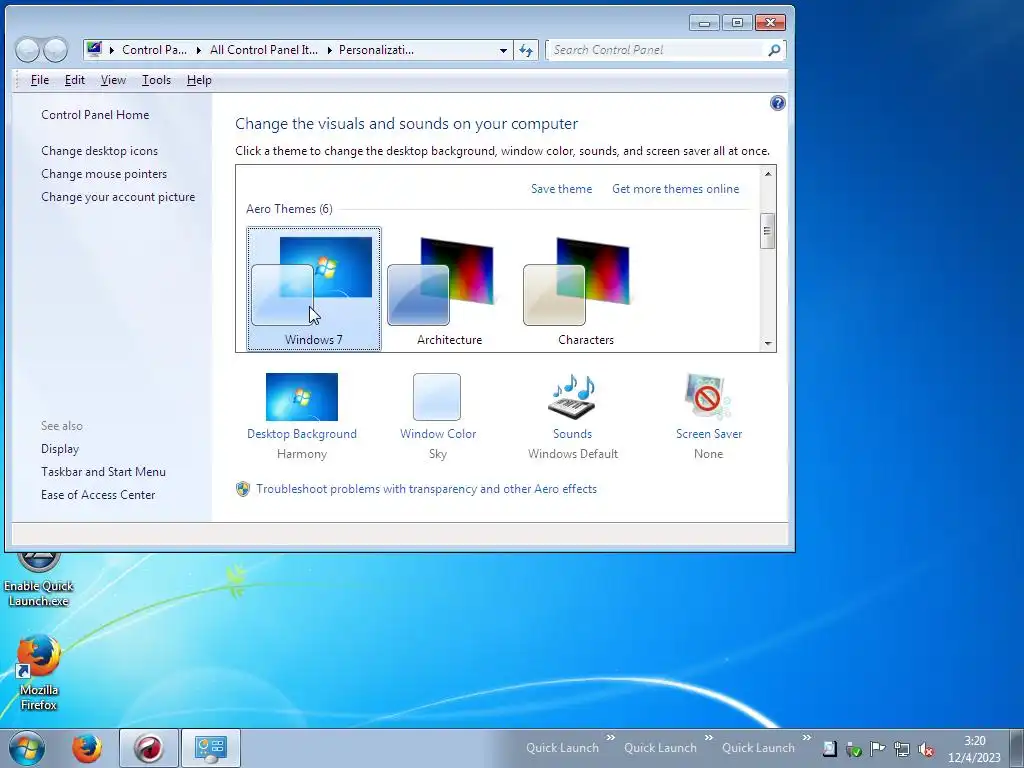Click the green shield tray icon
This screenshot has height=768, width=1024.
coord(854,749)
